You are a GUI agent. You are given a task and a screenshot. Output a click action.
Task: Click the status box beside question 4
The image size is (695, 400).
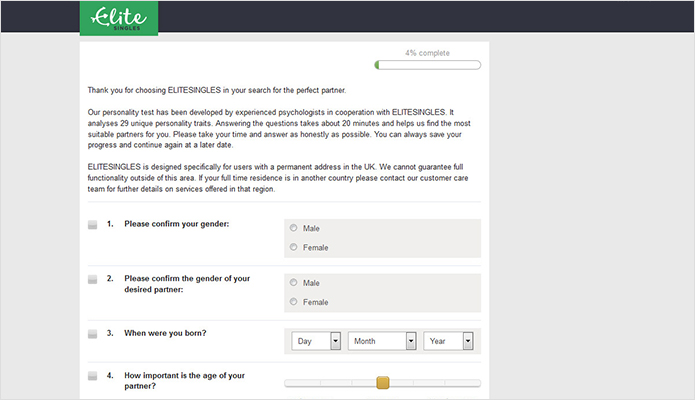click(92, 376)
